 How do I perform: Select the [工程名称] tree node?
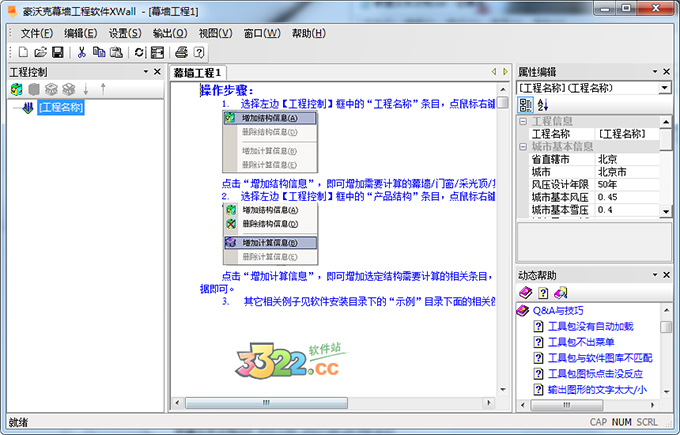click(61, 108)
